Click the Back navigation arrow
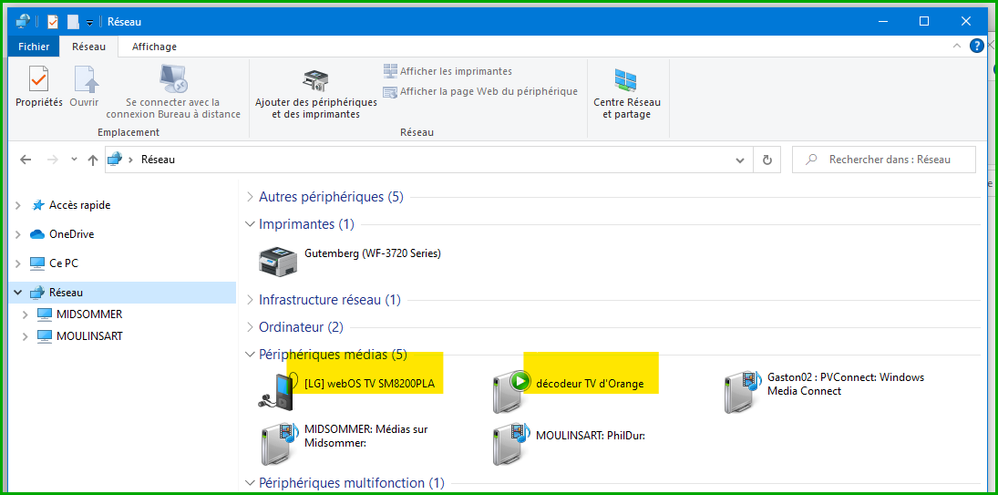Viewport: 998px width, 495px height. [25, 160]
